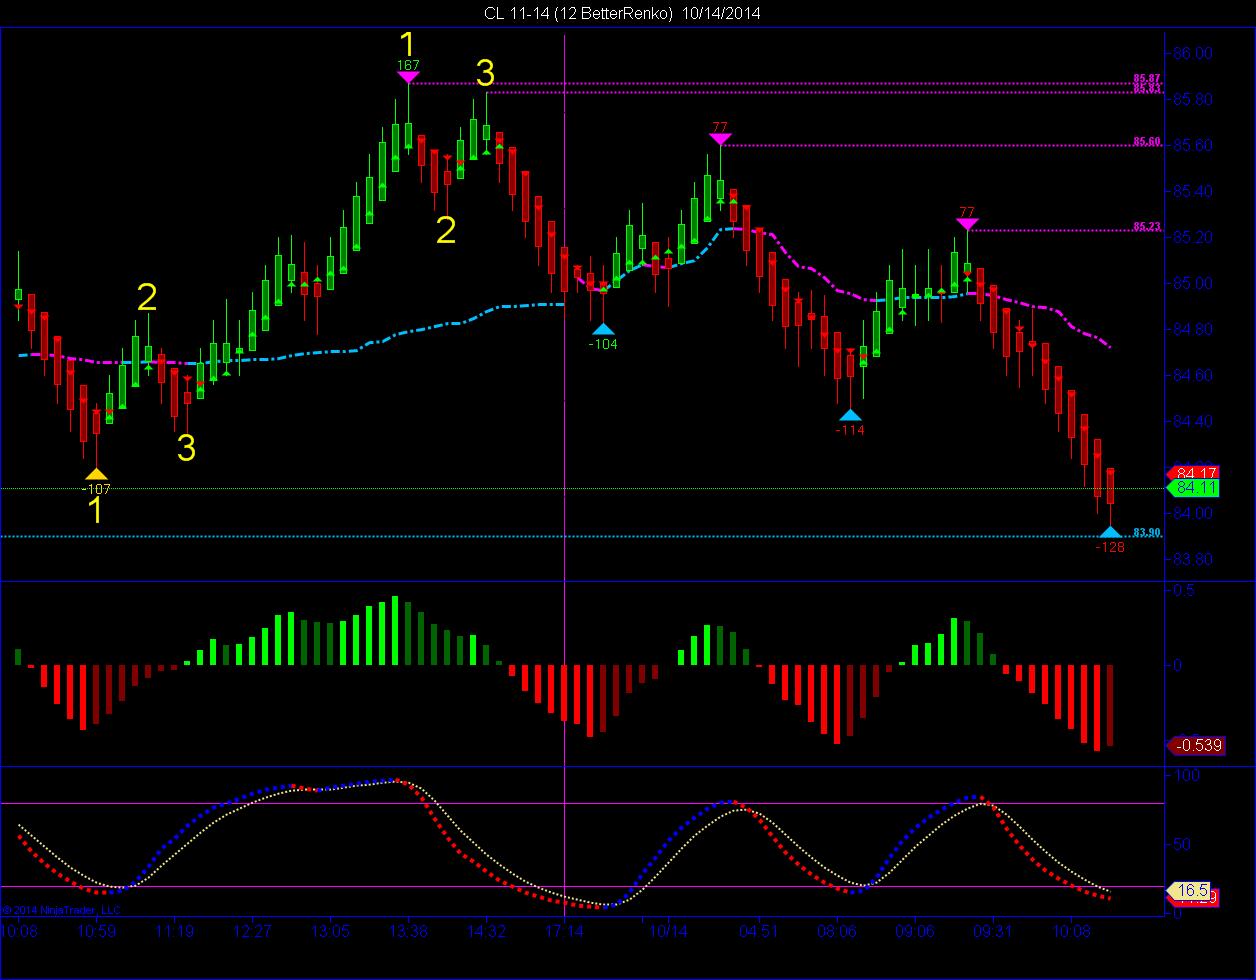The image size is (1256, 980).
Task: Click the blue up triangle labeled -114
Action: 851,415
